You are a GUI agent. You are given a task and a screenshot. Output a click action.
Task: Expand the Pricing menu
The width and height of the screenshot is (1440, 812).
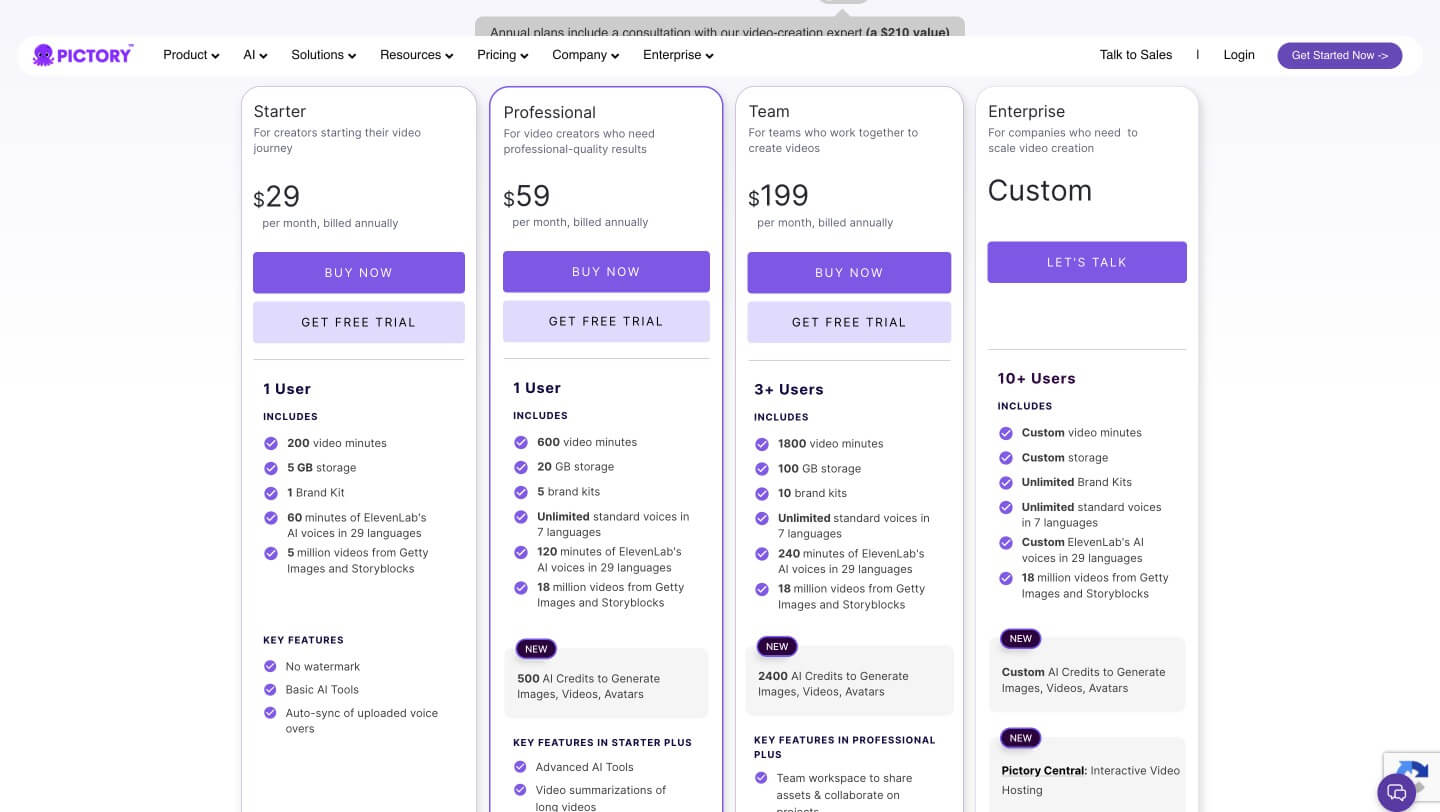(x=503, y=55)
